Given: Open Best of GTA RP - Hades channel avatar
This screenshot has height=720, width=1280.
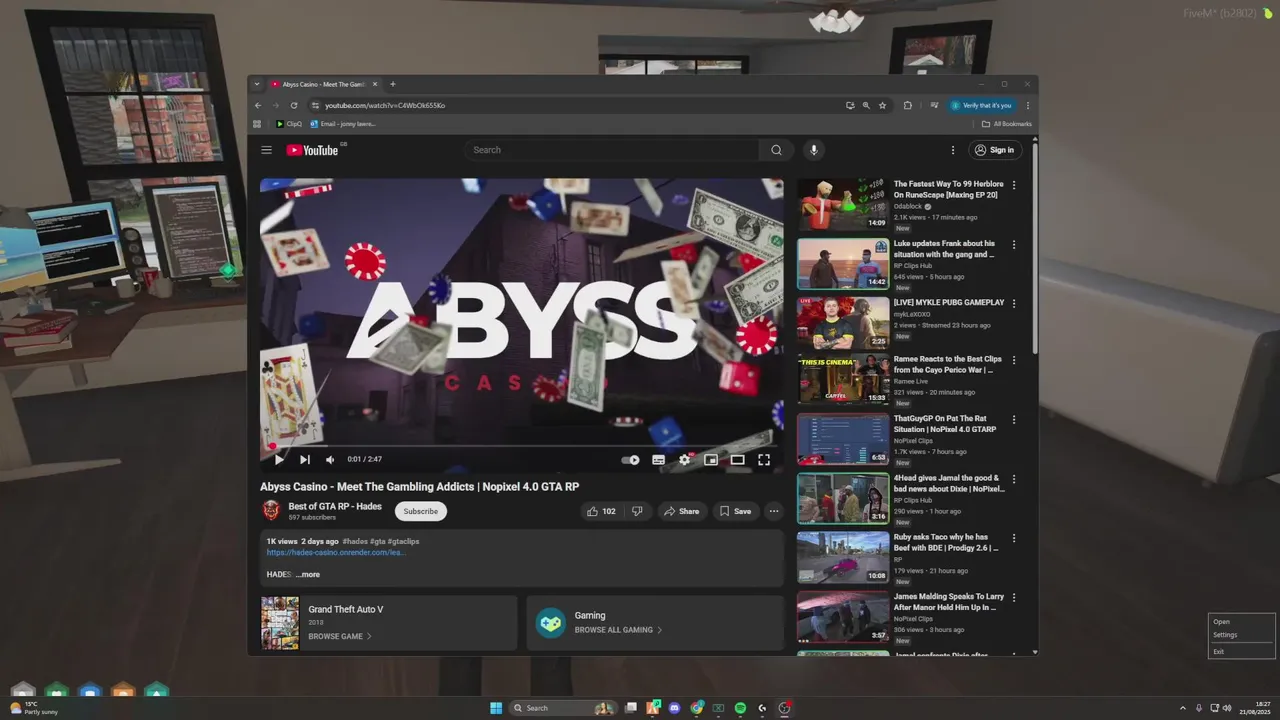Looking at the screenshot, I should coord(271,511).
